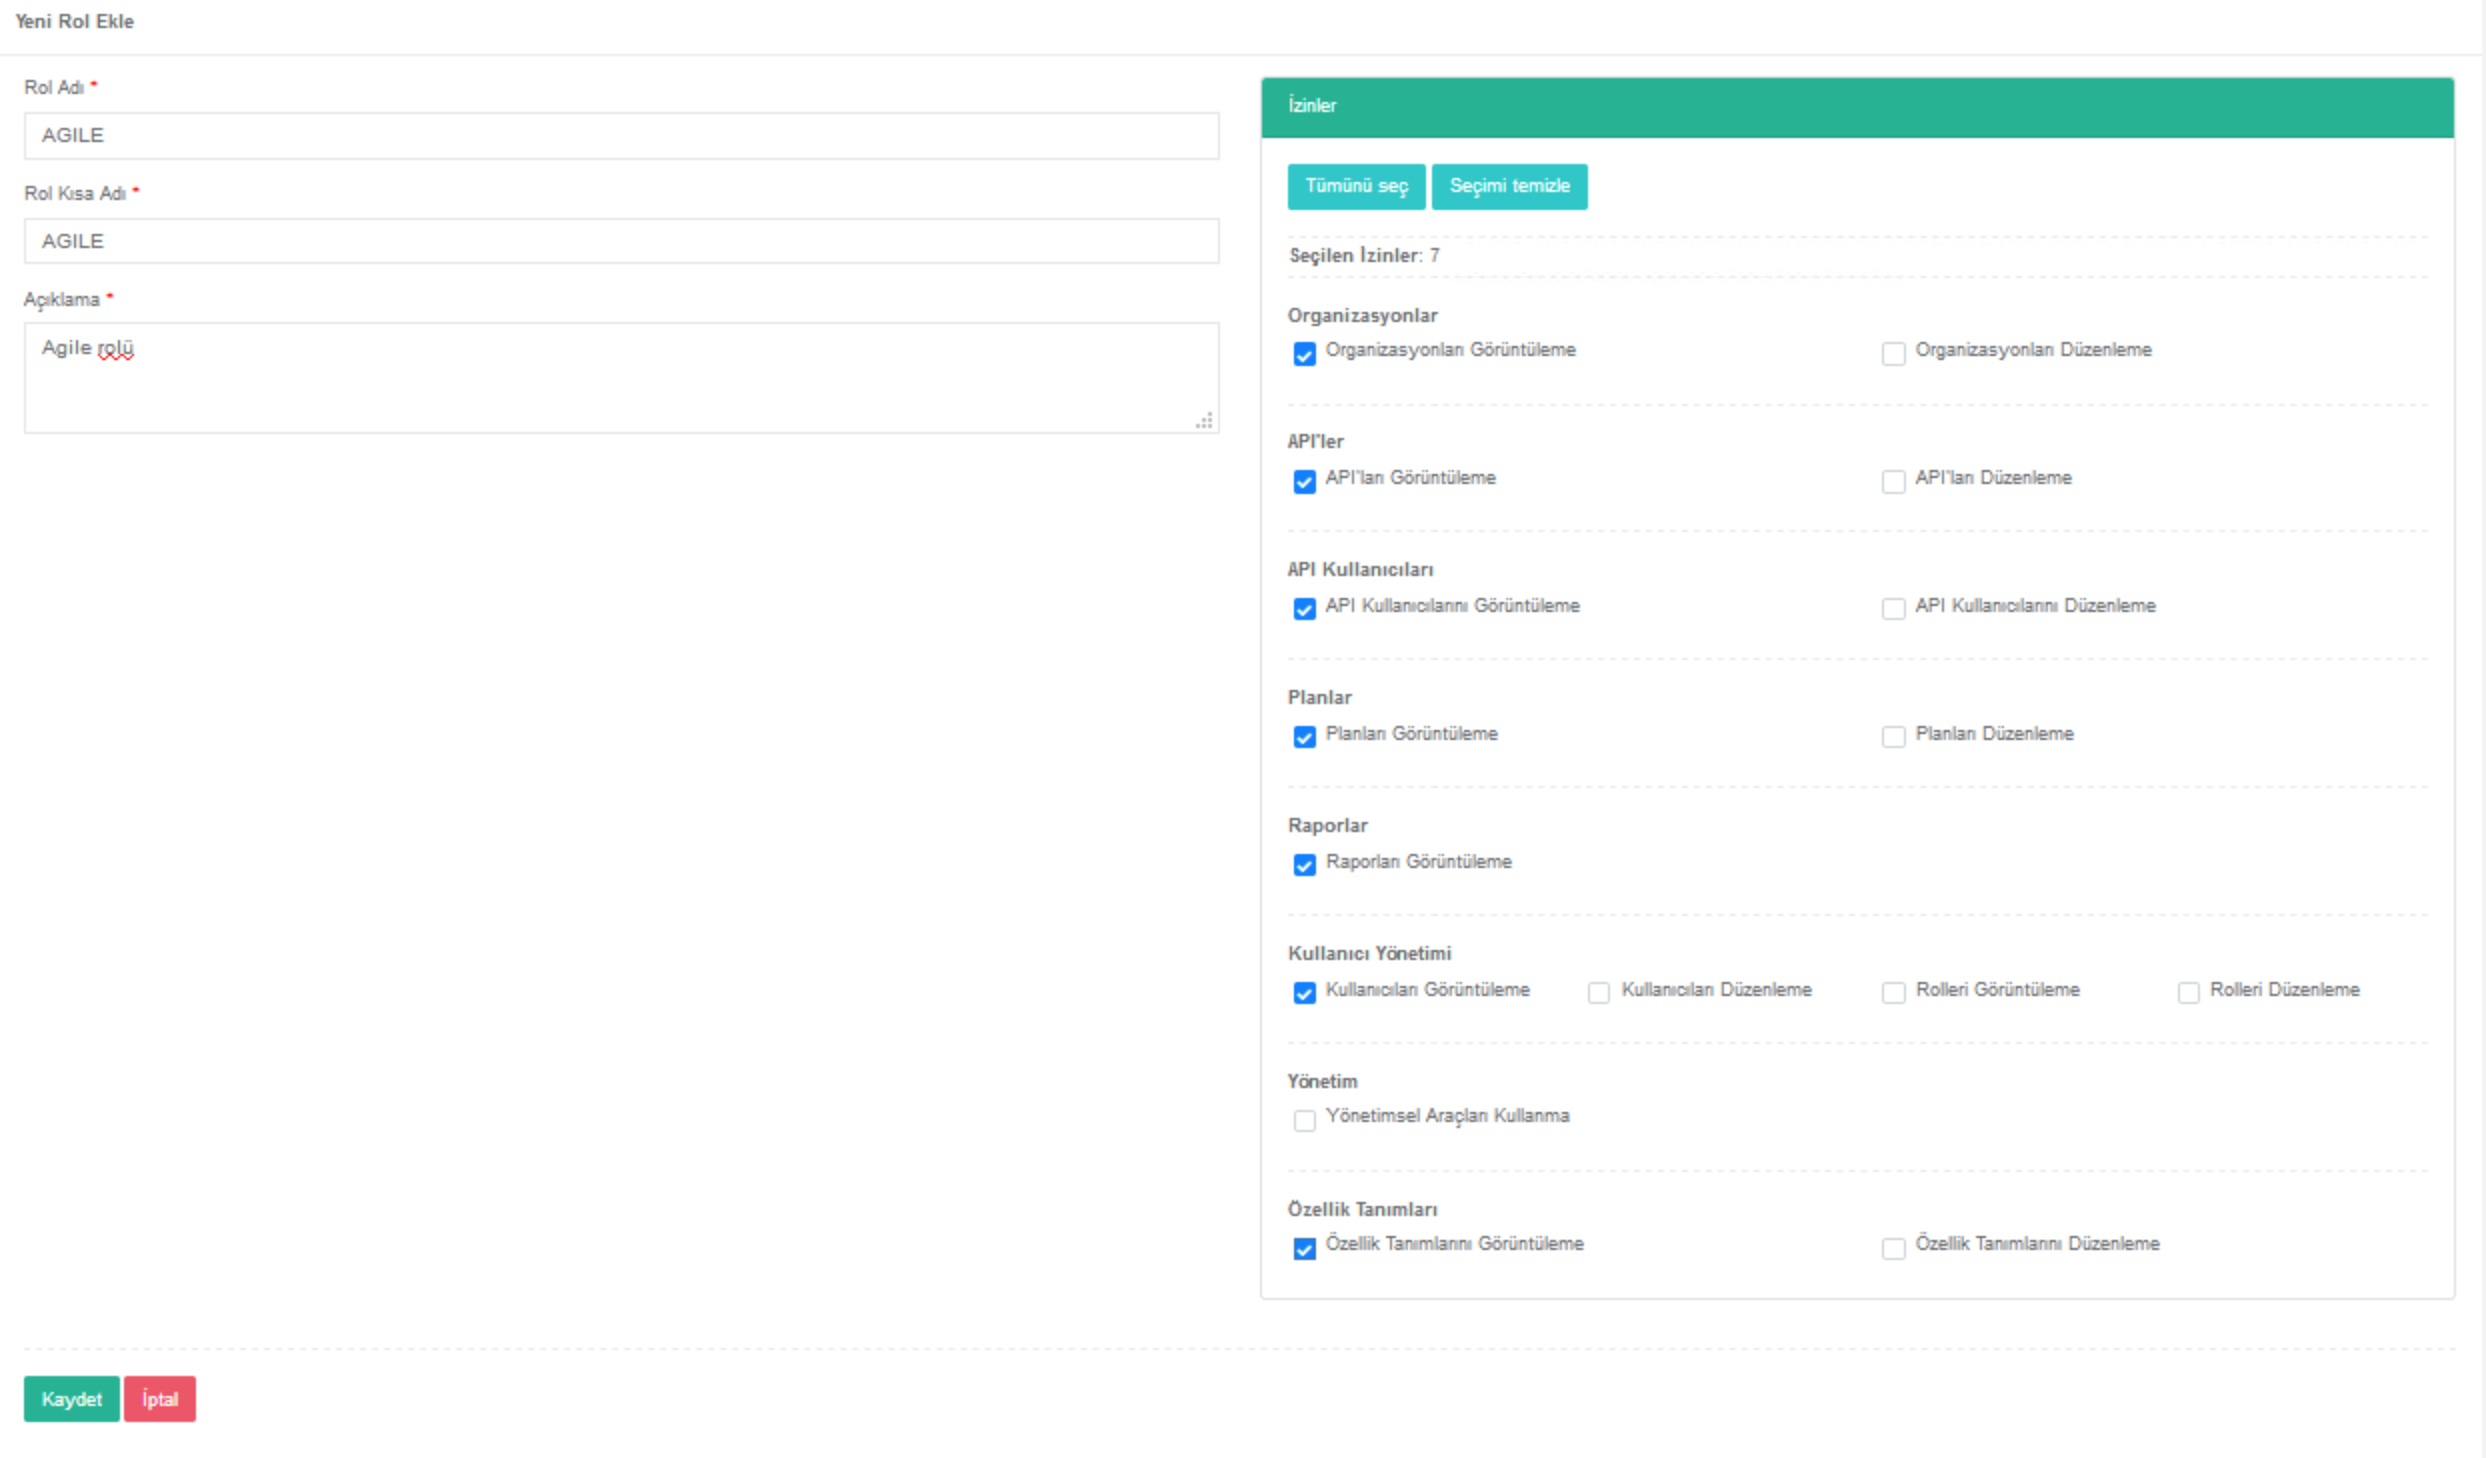
Task: Click the Raporlar section heading
Action: click(x=1327, y=825)
